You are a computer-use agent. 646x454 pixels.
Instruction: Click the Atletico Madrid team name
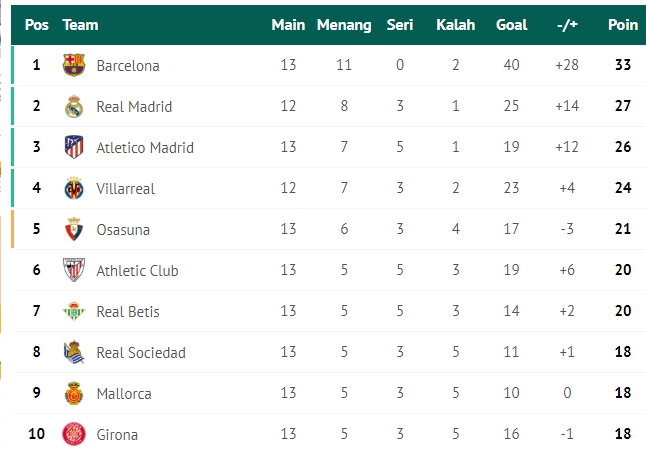click(x=145, y=147)
